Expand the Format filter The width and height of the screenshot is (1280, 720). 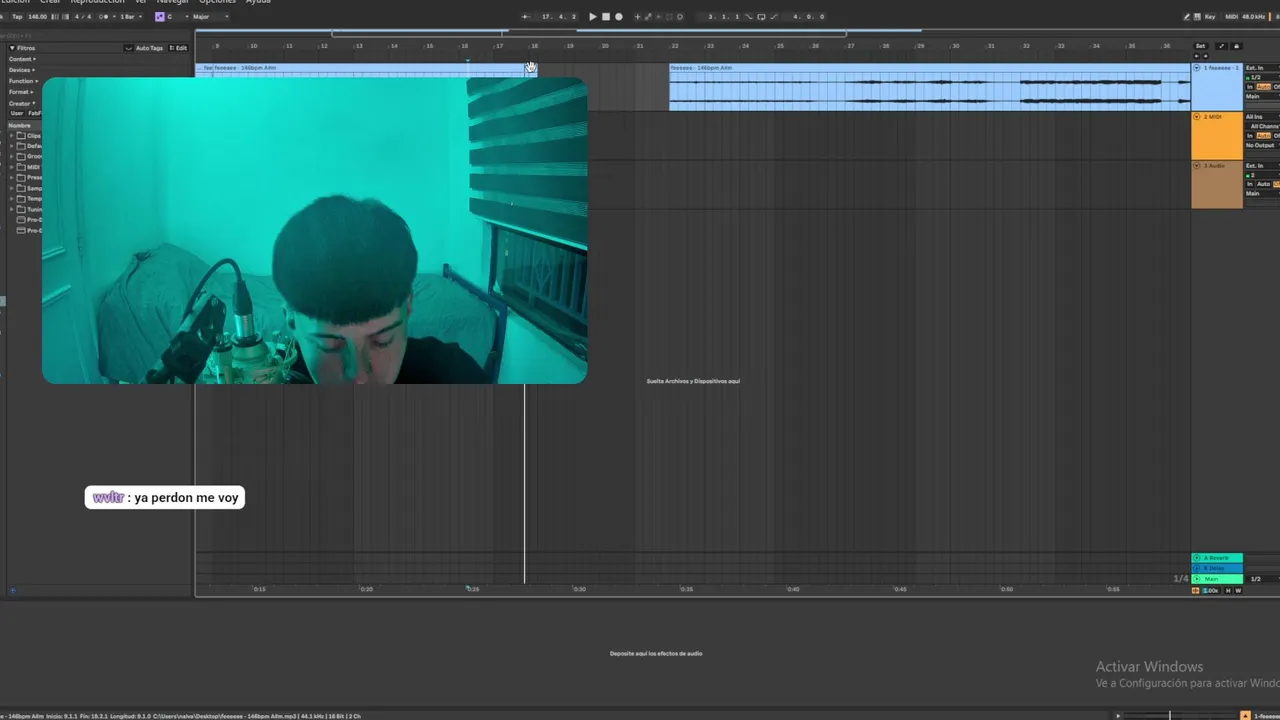click(21, 92)
